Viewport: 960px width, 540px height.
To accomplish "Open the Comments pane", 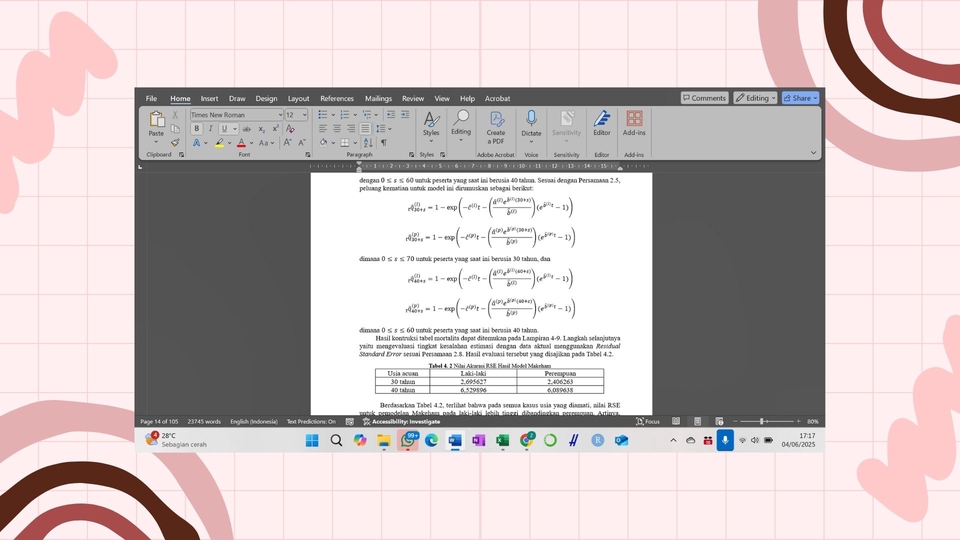I will tap(704, 98).
